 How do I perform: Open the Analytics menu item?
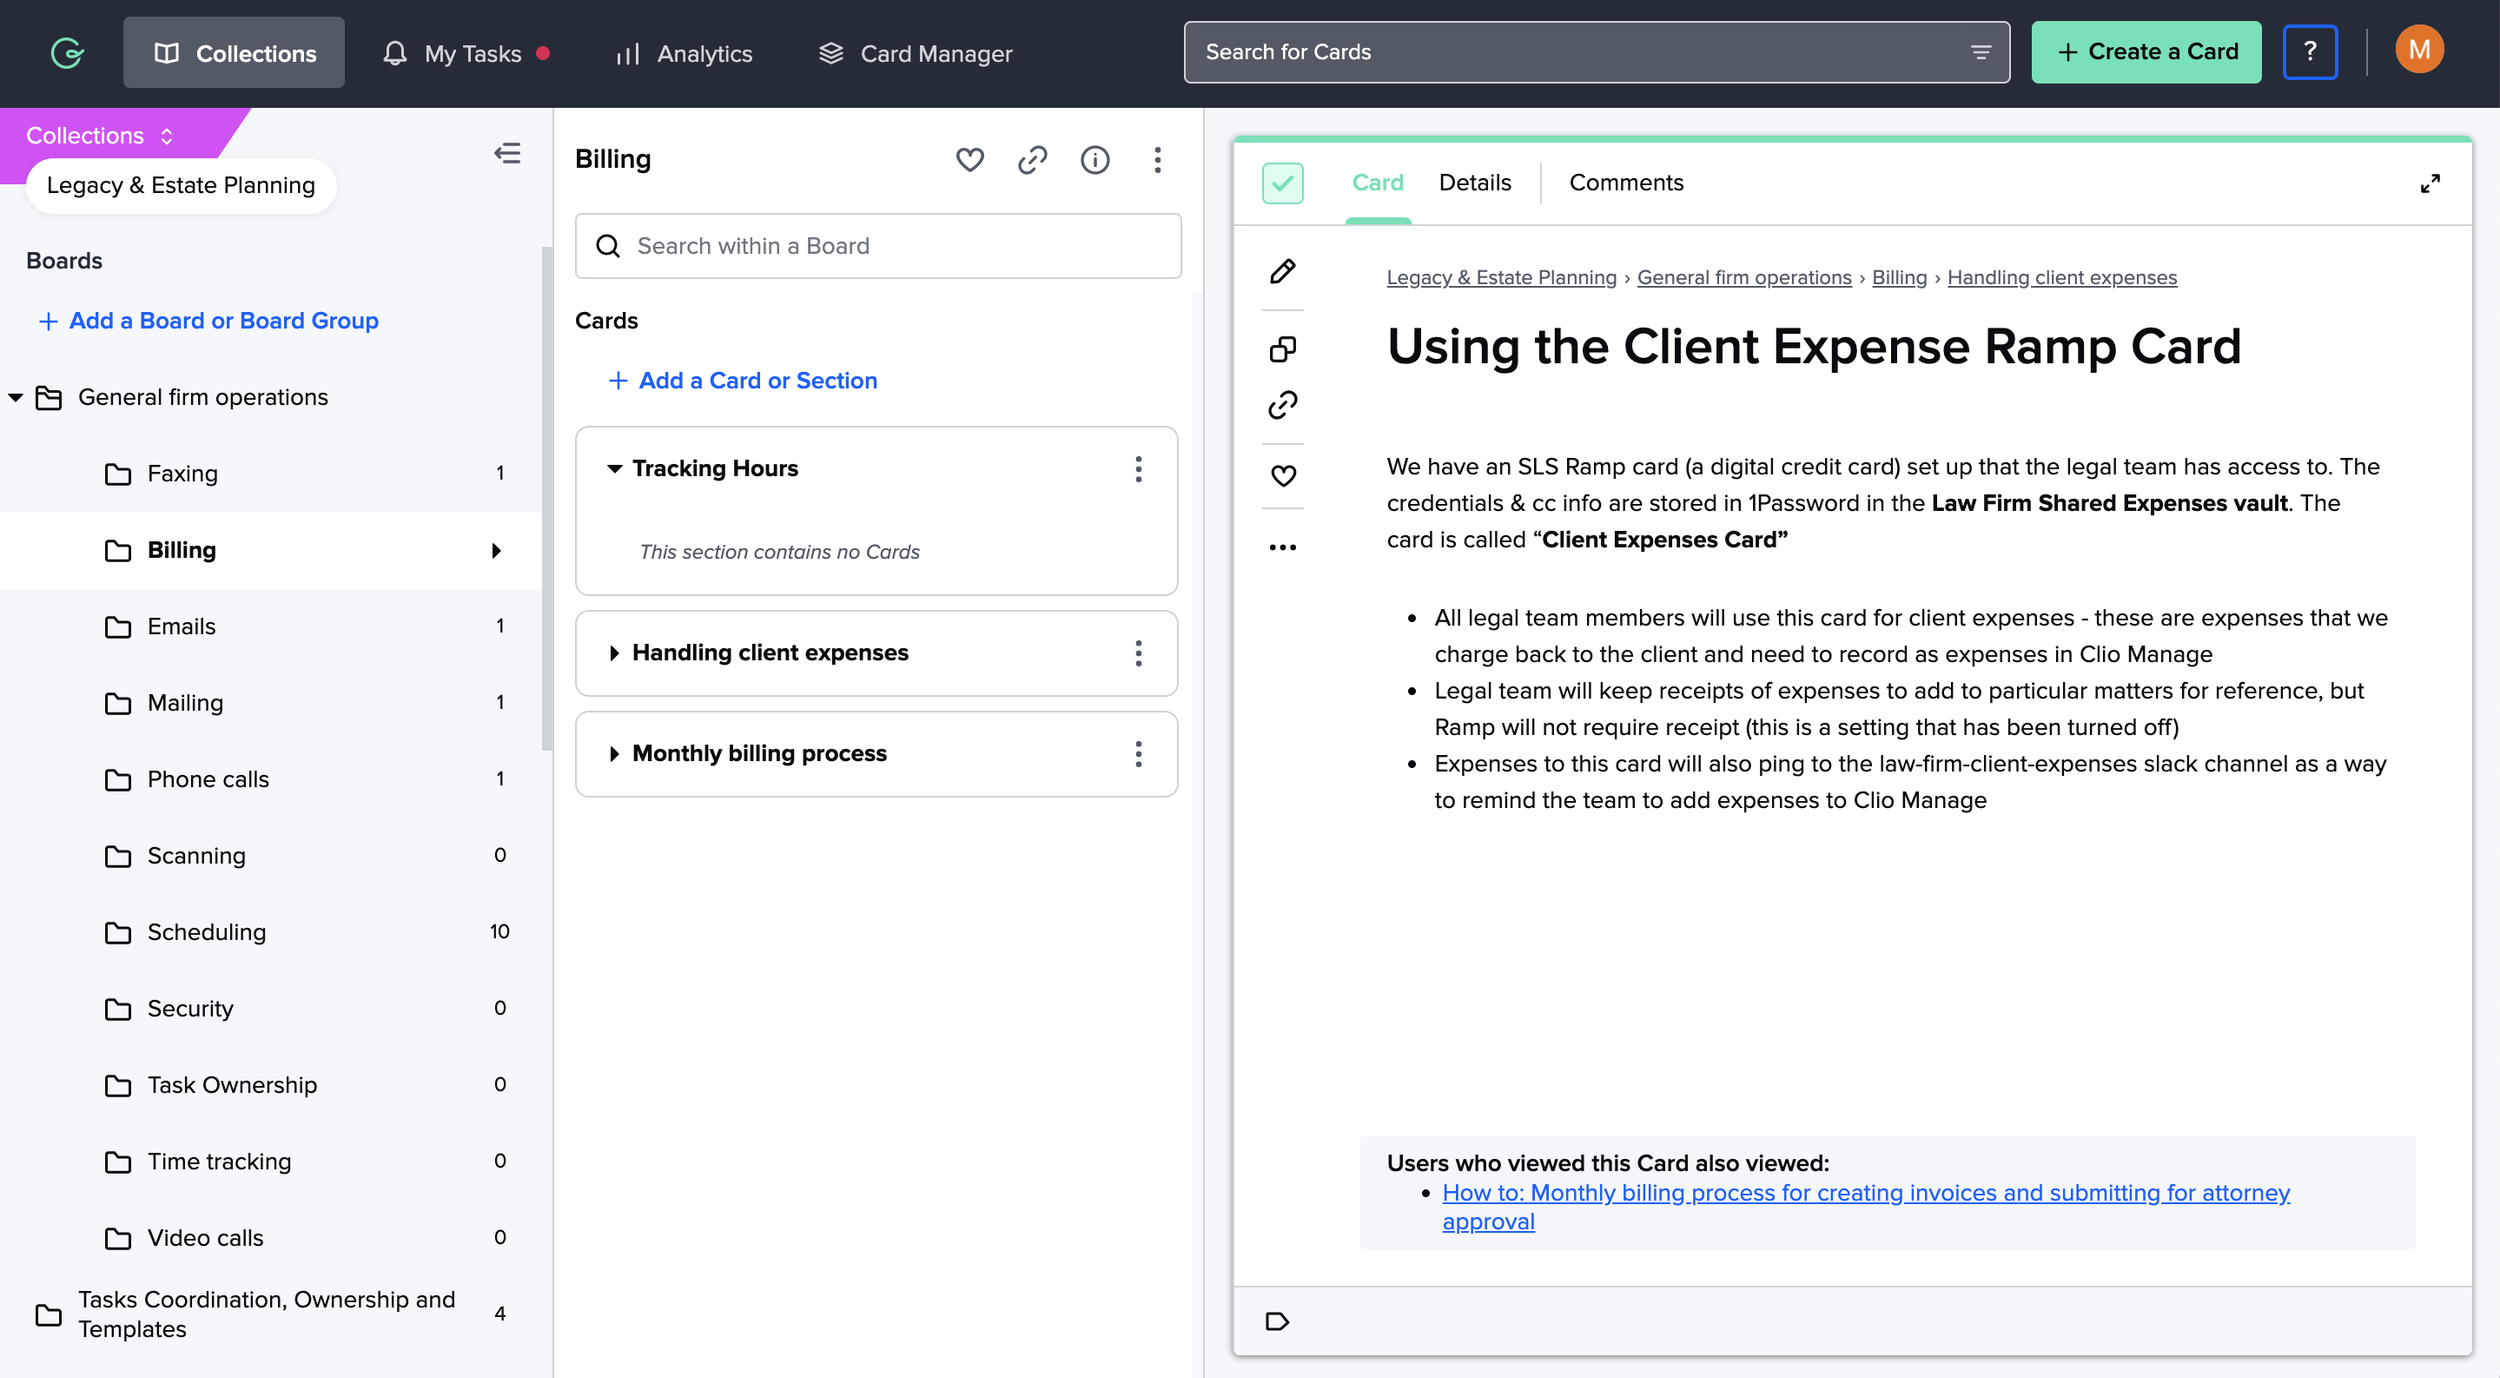685,53
